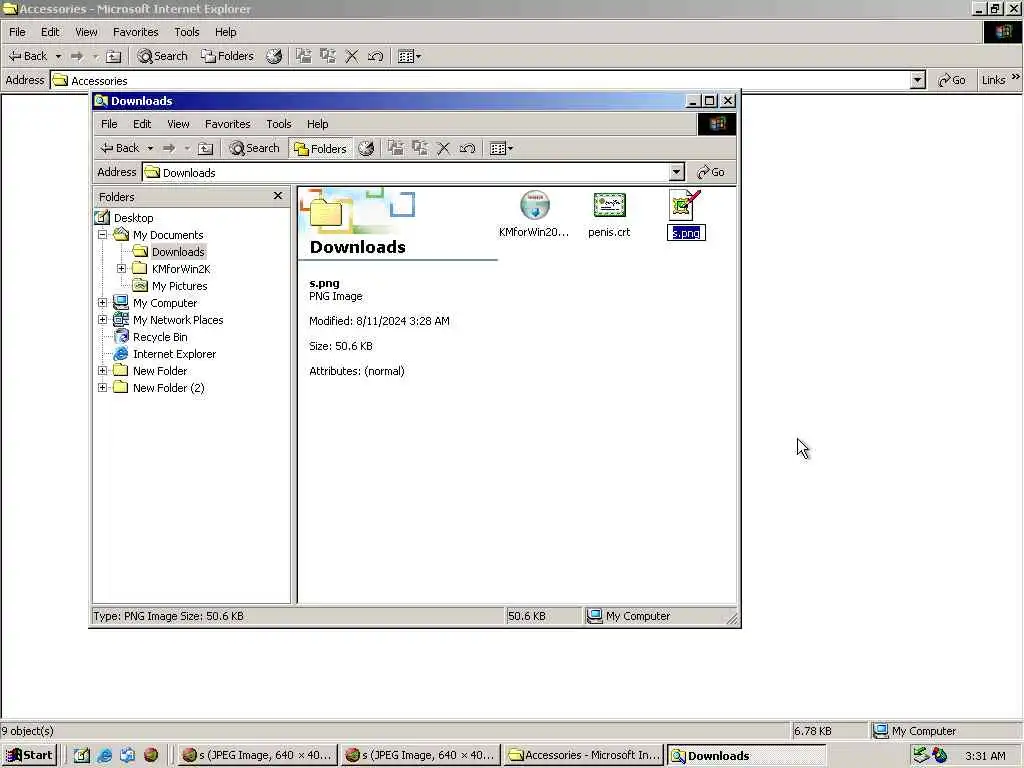Expand the New Folder (2) tree node
The image size is (1024, 768).
point(103,387)
